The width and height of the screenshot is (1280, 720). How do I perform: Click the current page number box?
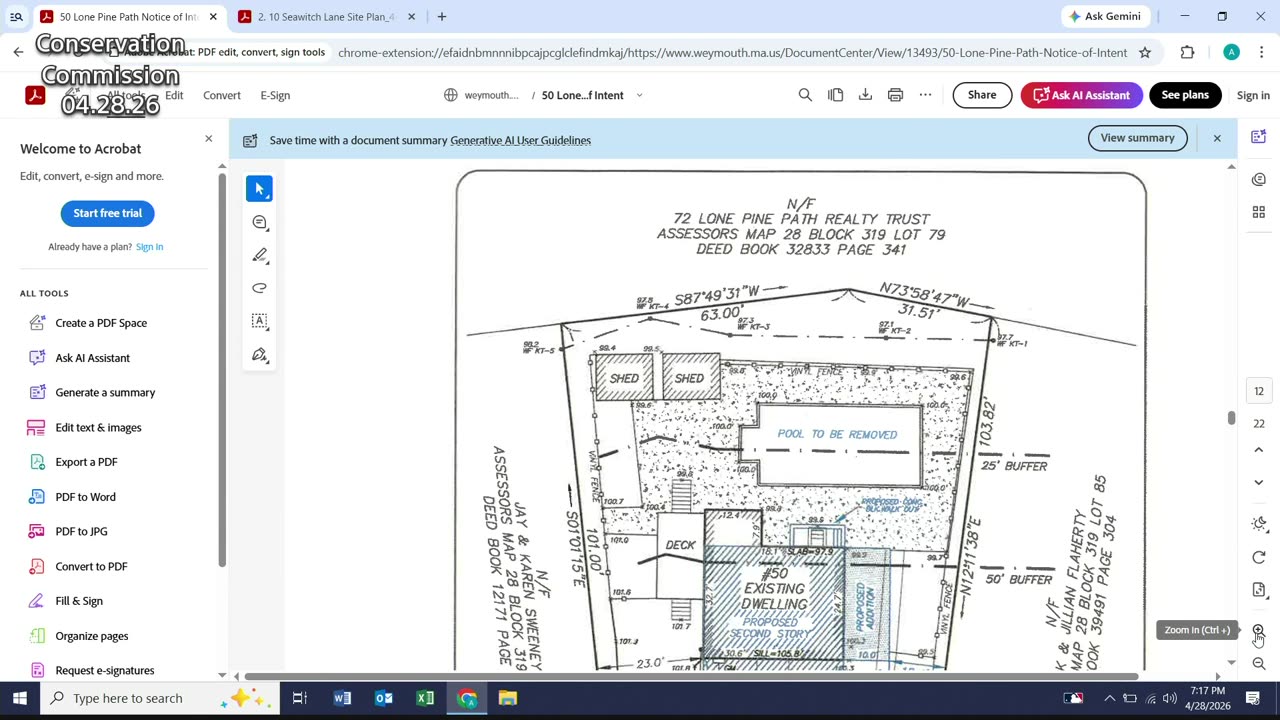click(1259, 391)
